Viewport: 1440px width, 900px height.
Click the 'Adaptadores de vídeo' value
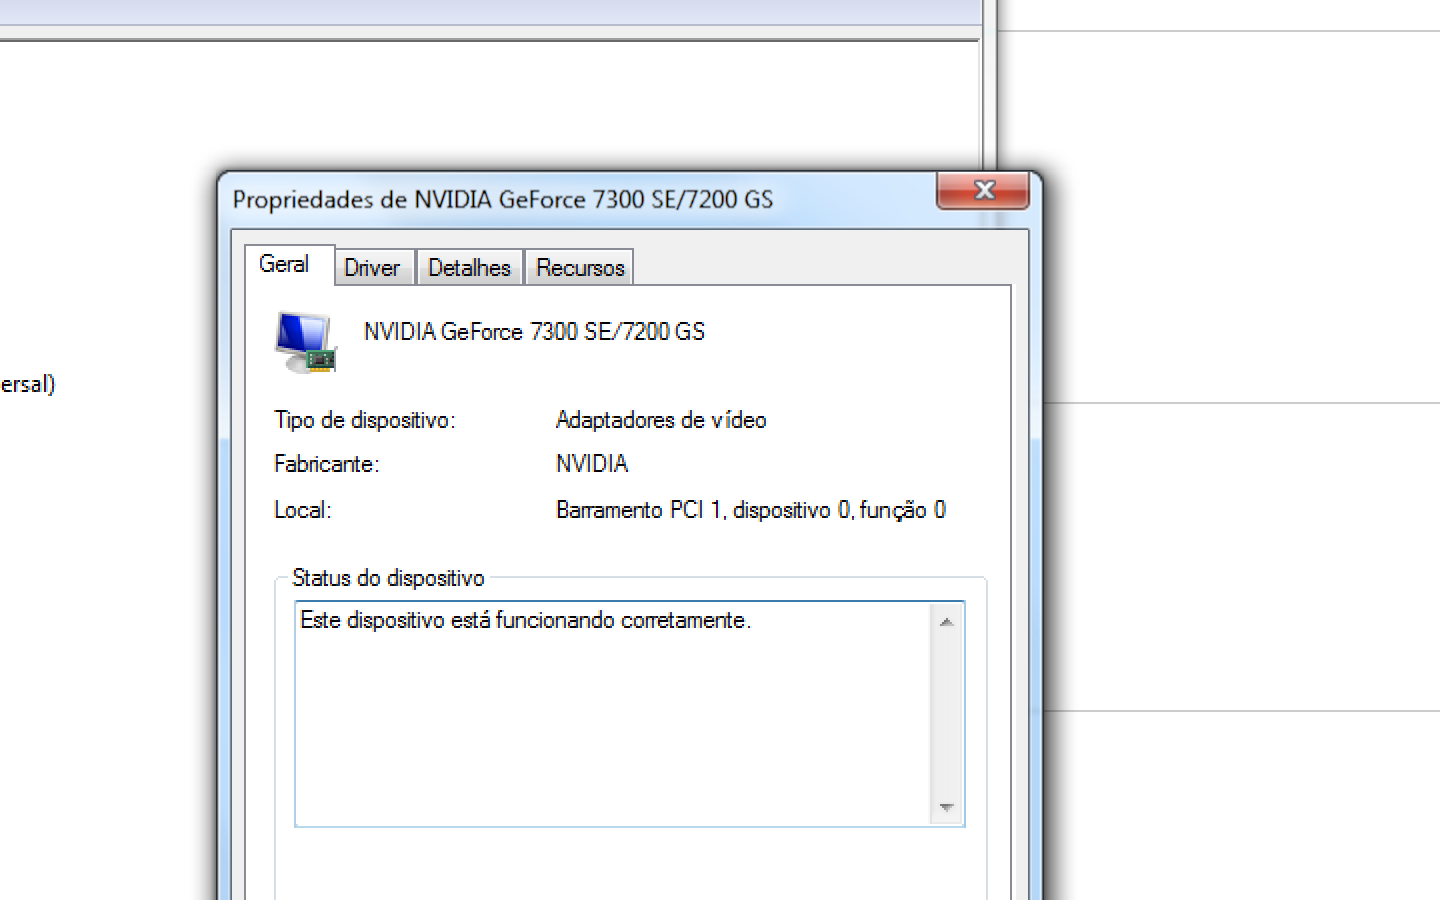click(661, 420)
